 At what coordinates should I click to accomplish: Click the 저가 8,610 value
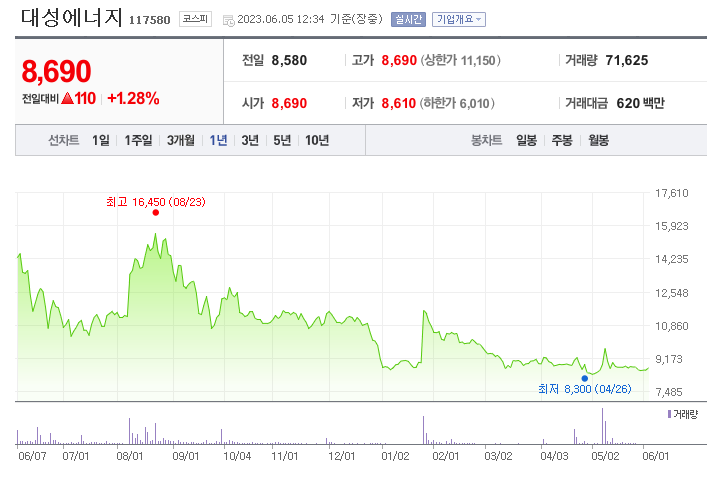point(399,104)
